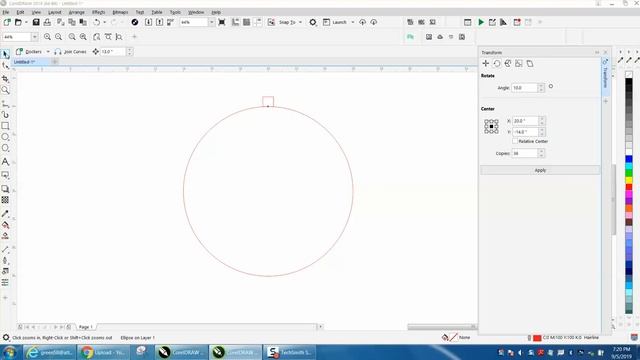Open the Edit menu
640x360 pixels.
[x=20, y=12]
